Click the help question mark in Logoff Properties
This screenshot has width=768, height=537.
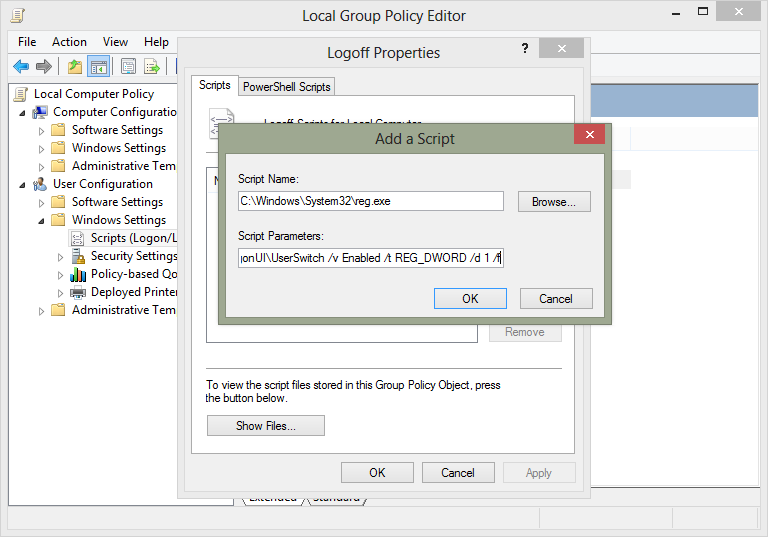point(525,49)
